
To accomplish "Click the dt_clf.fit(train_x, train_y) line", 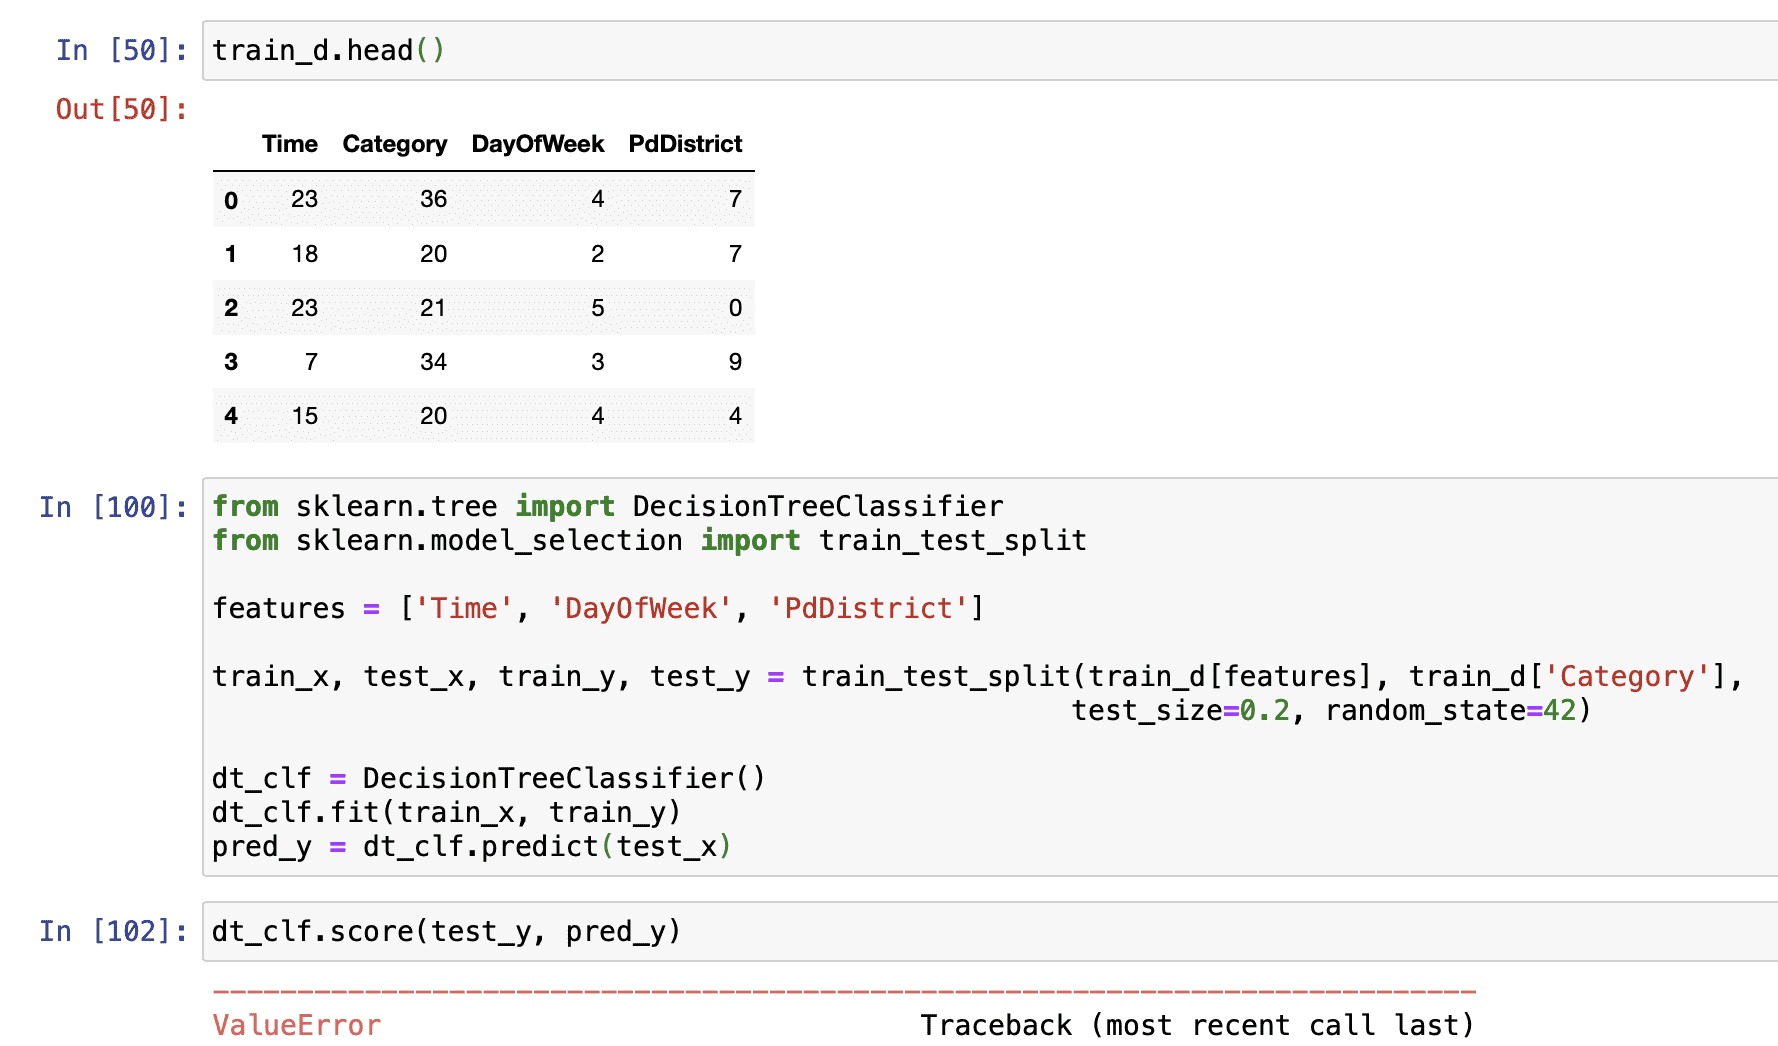I will [446, 813].
